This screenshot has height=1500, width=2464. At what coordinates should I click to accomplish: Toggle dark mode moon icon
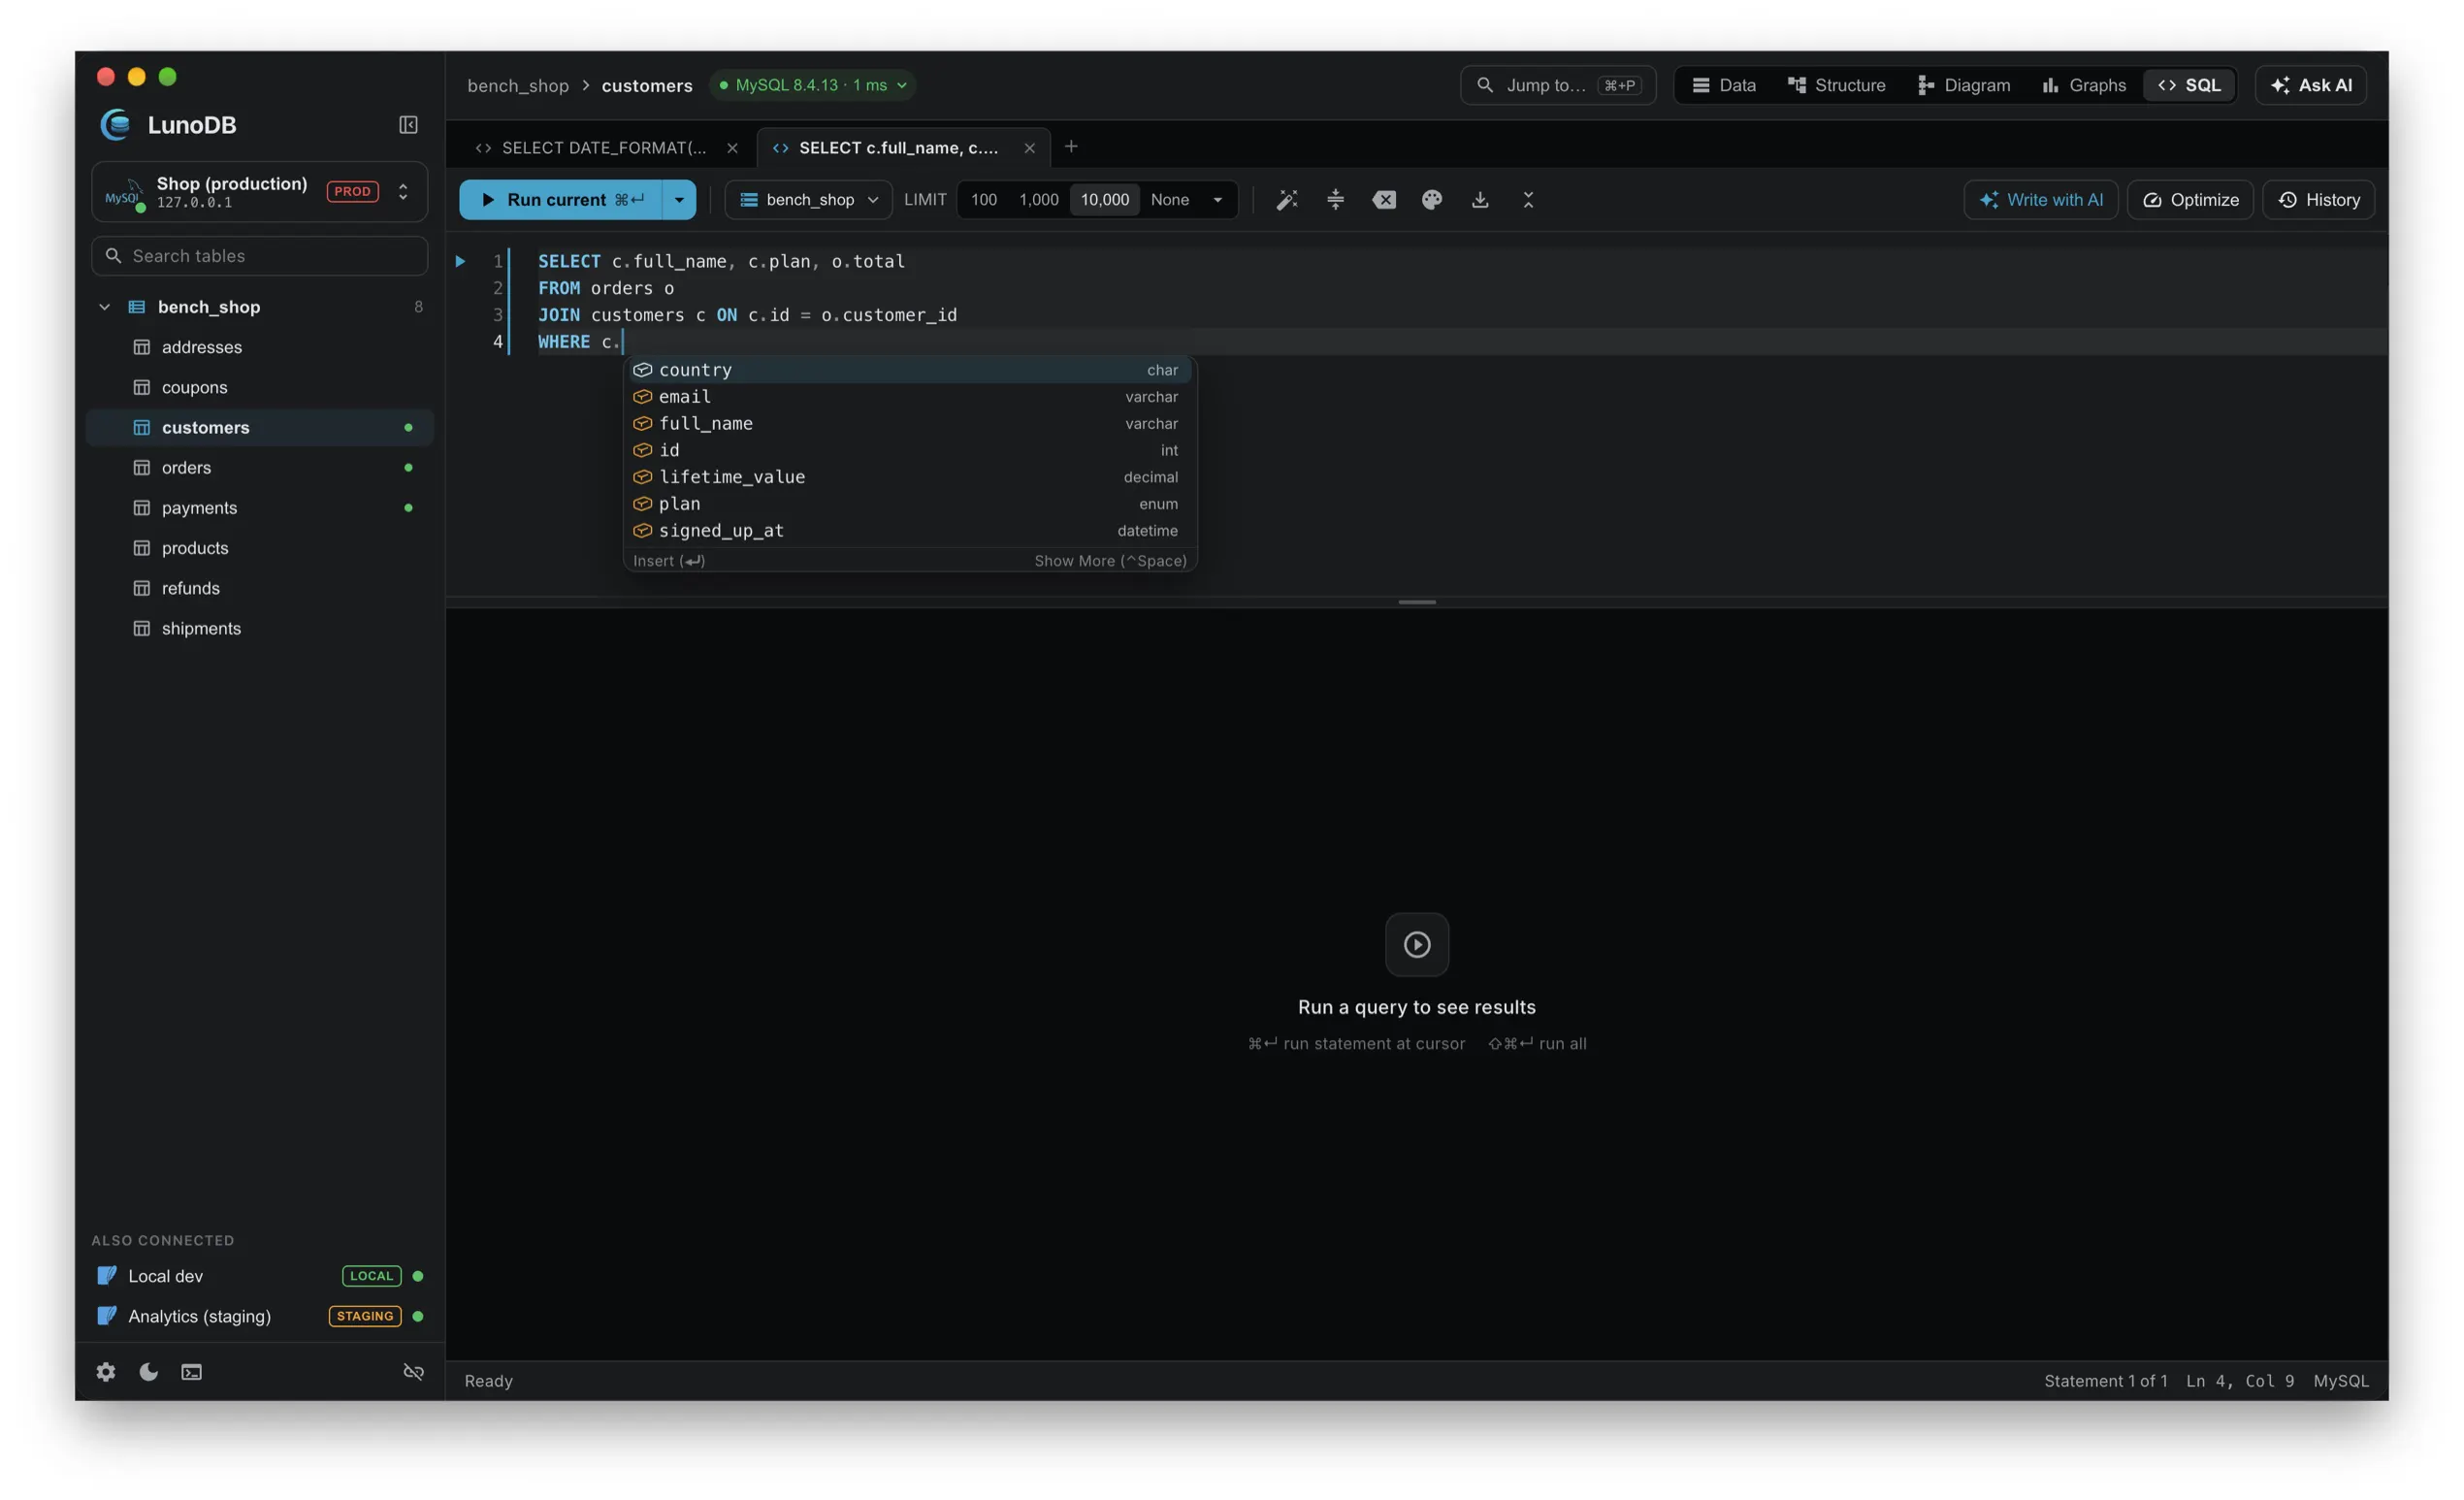tap(149, 1372)
